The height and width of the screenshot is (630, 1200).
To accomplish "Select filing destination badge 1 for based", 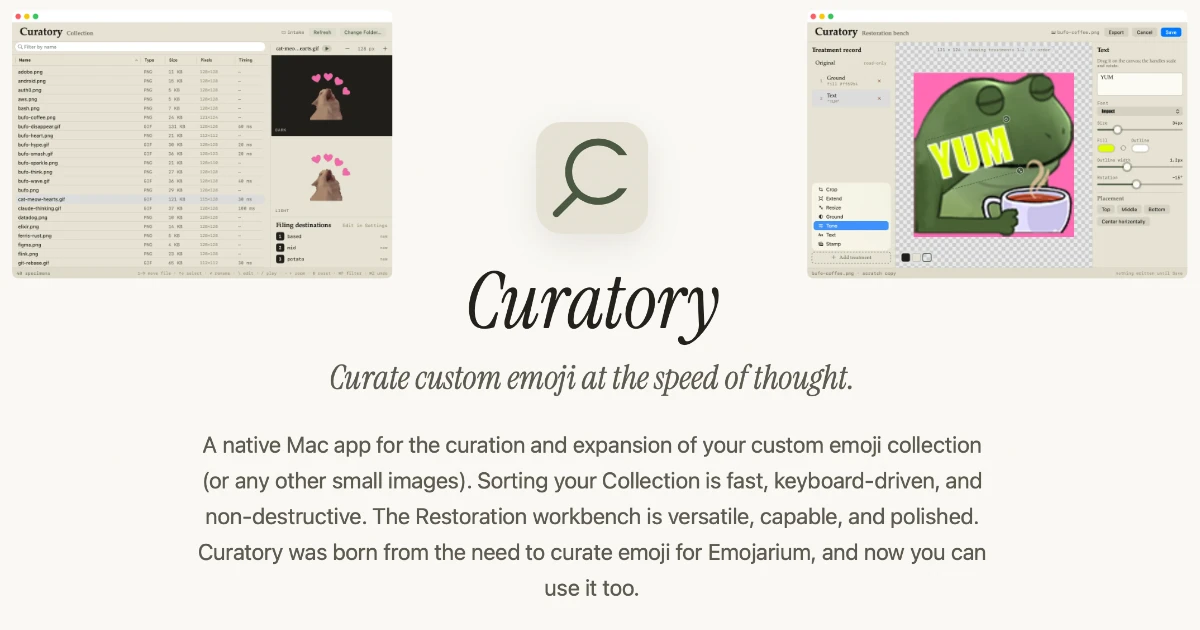I will click(x=280, y=236).
